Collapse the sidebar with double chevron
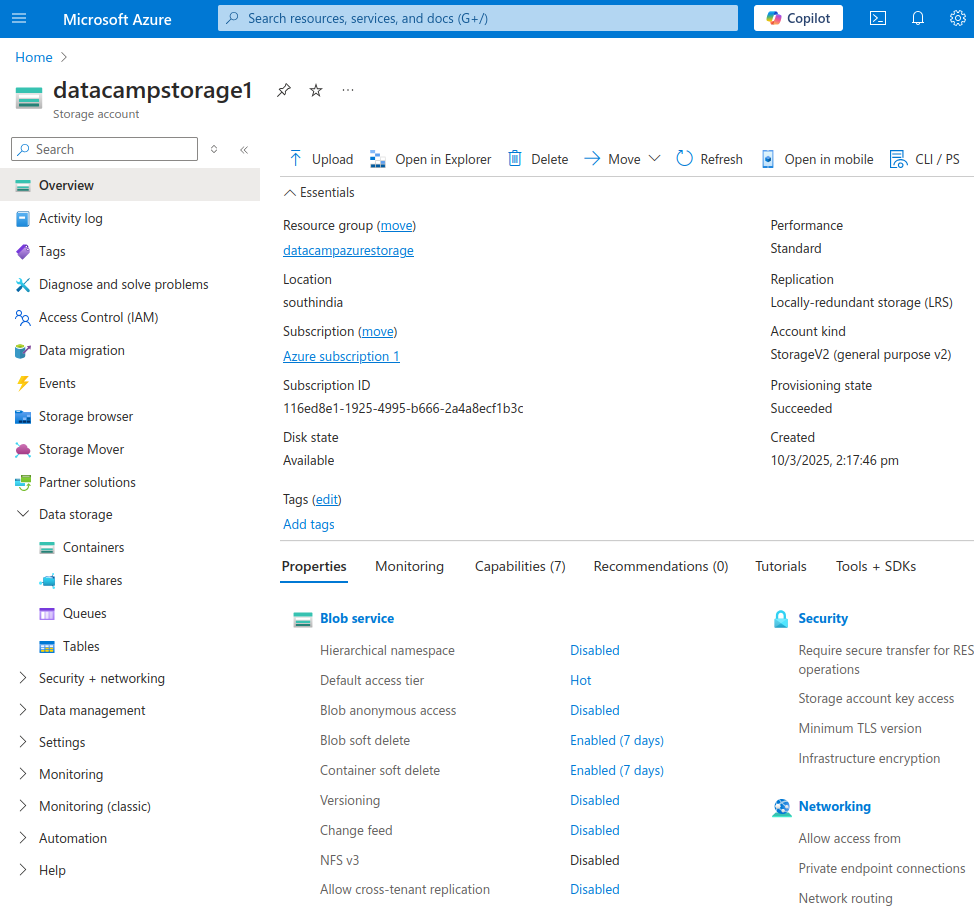 click(x=244, y=149)
